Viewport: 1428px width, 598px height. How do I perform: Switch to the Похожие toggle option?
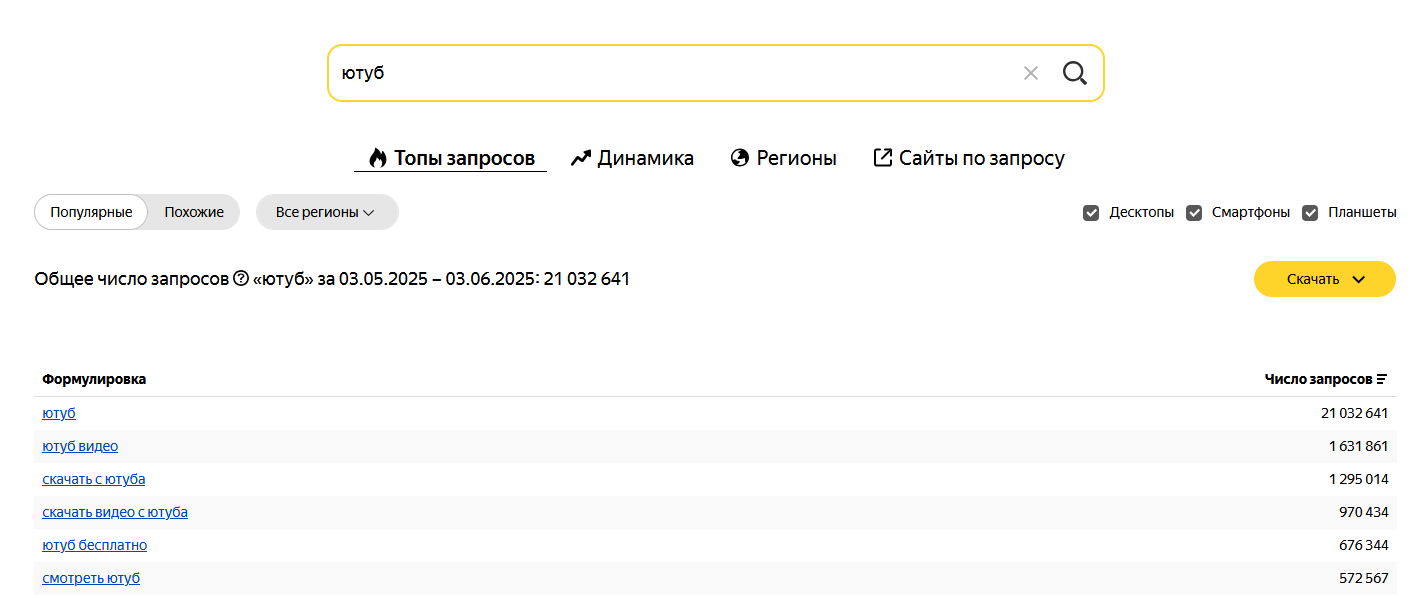click(194, 212)
